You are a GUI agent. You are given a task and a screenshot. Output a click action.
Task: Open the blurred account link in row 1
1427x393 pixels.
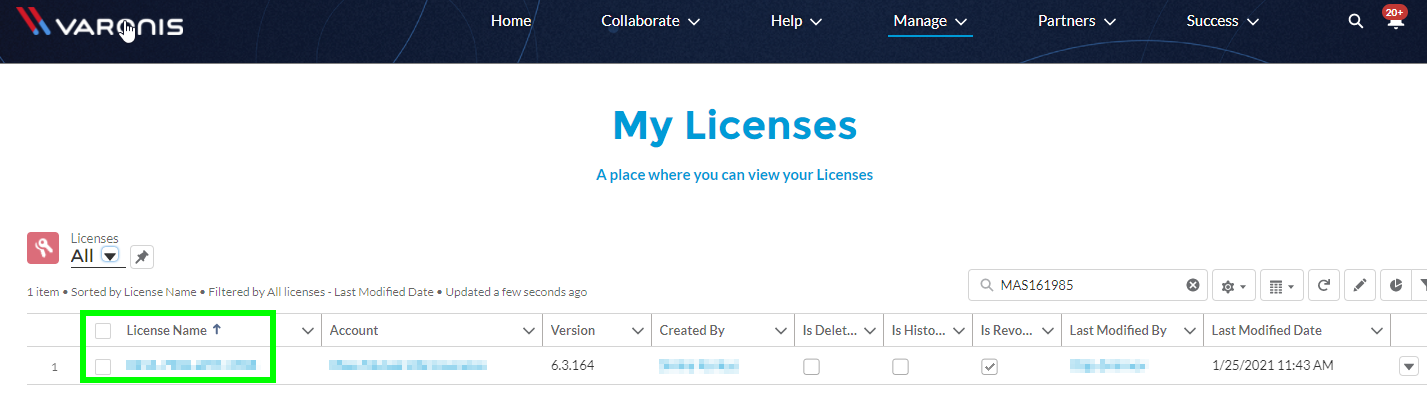[x=408, y=366]
